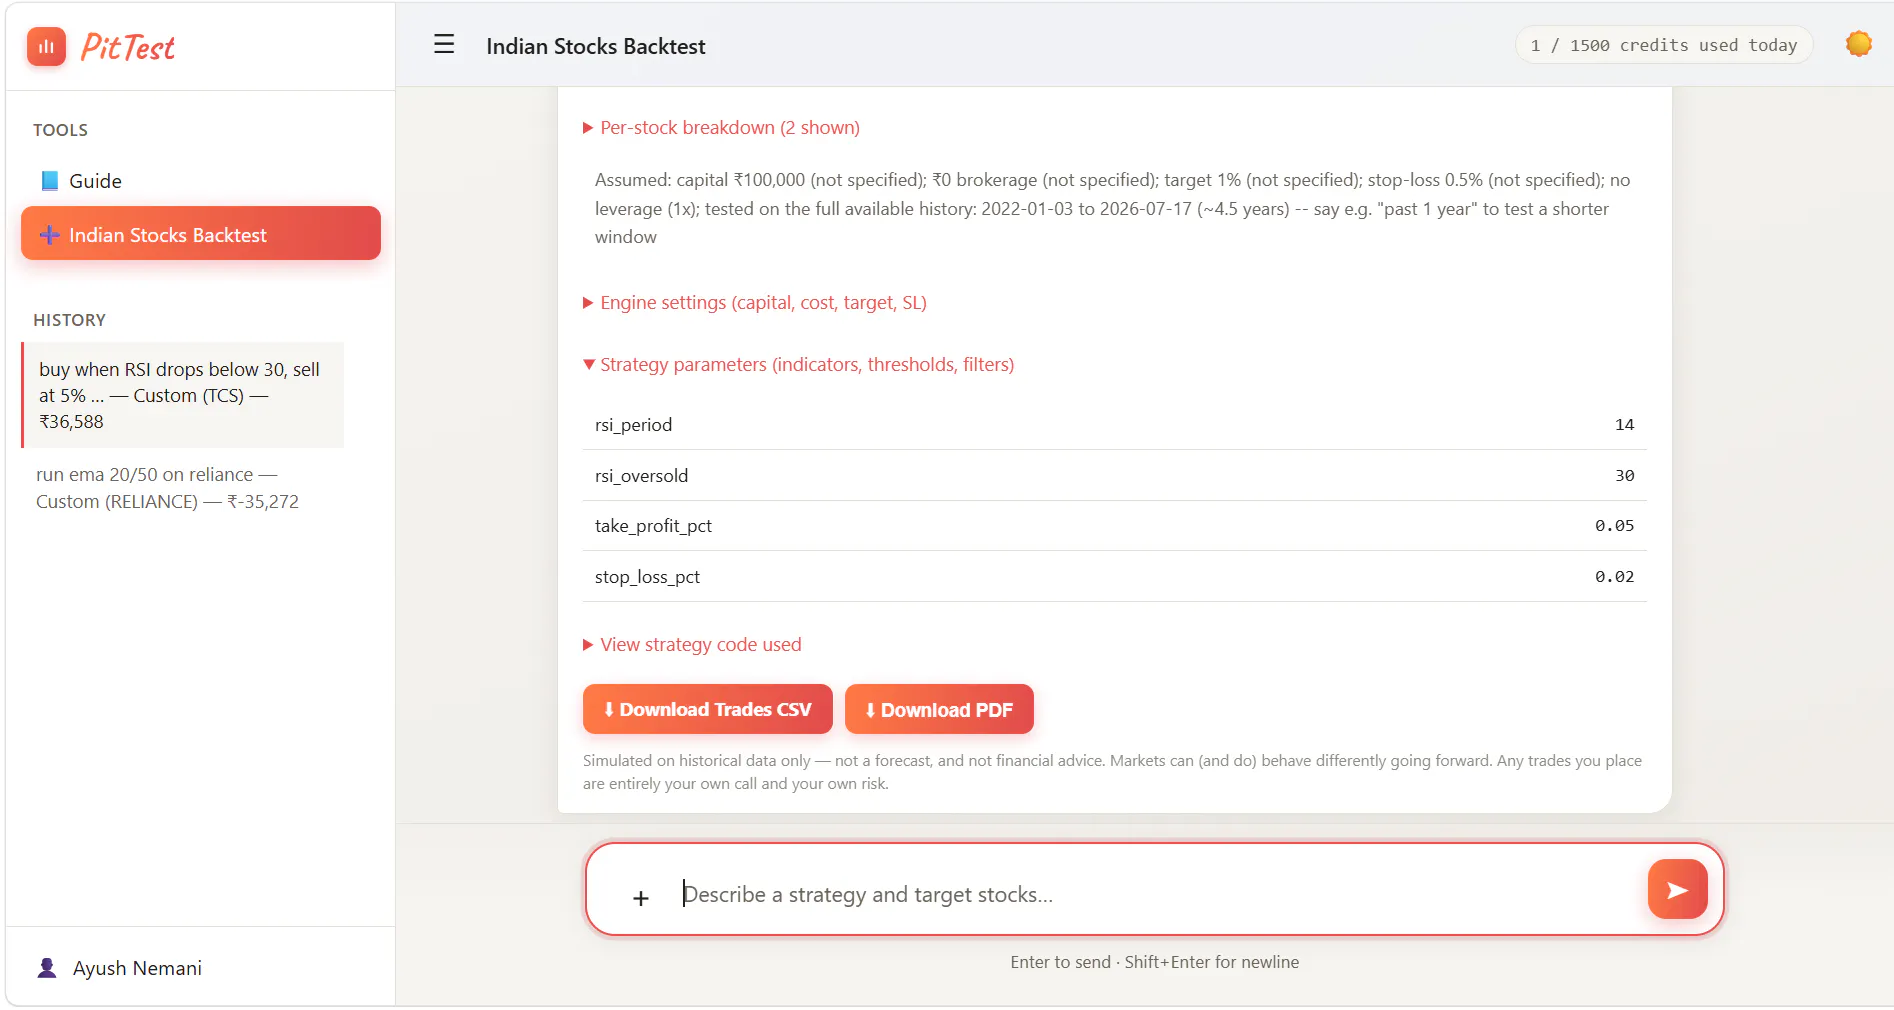Click the plus icon on Indian Stocks Backtest
Viewport: 1894px width, 1010px height.
(x=49, y=235)
